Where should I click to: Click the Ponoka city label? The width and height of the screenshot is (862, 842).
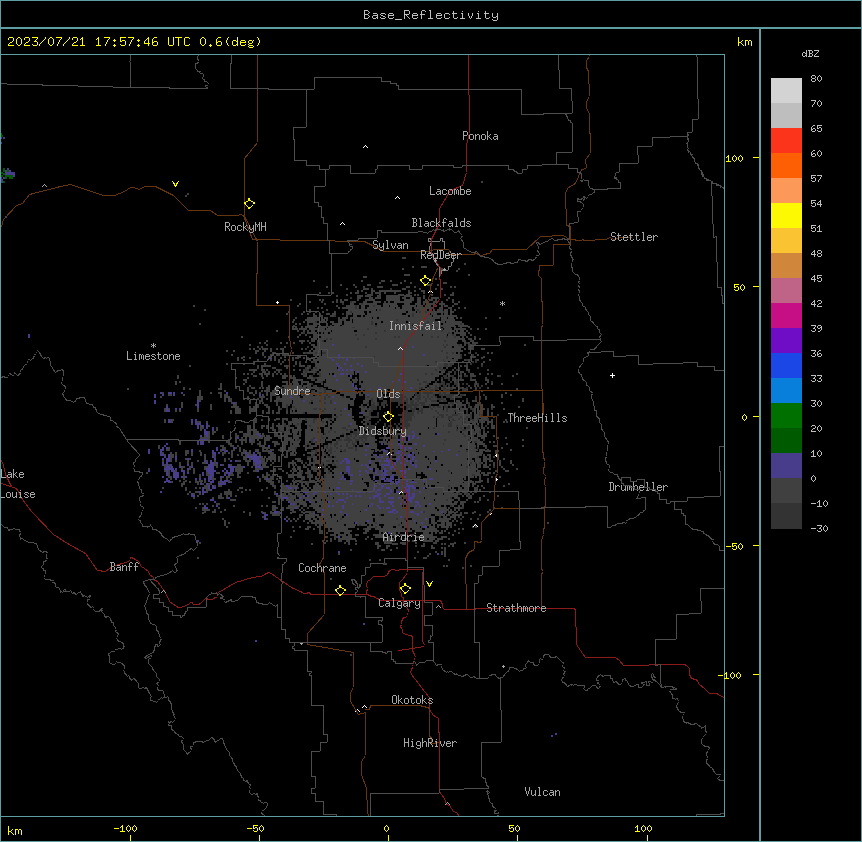480,136
